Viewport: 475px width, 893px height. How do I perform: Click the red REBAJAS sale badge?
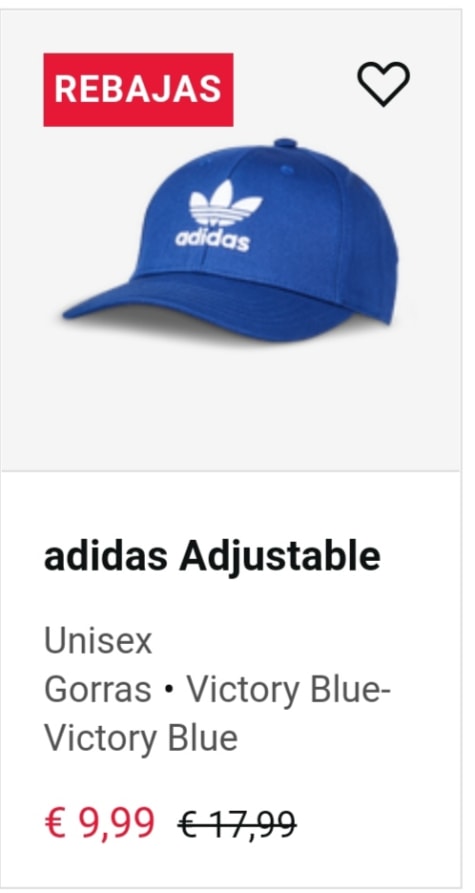pyautogui.click(x=138, y=89)
